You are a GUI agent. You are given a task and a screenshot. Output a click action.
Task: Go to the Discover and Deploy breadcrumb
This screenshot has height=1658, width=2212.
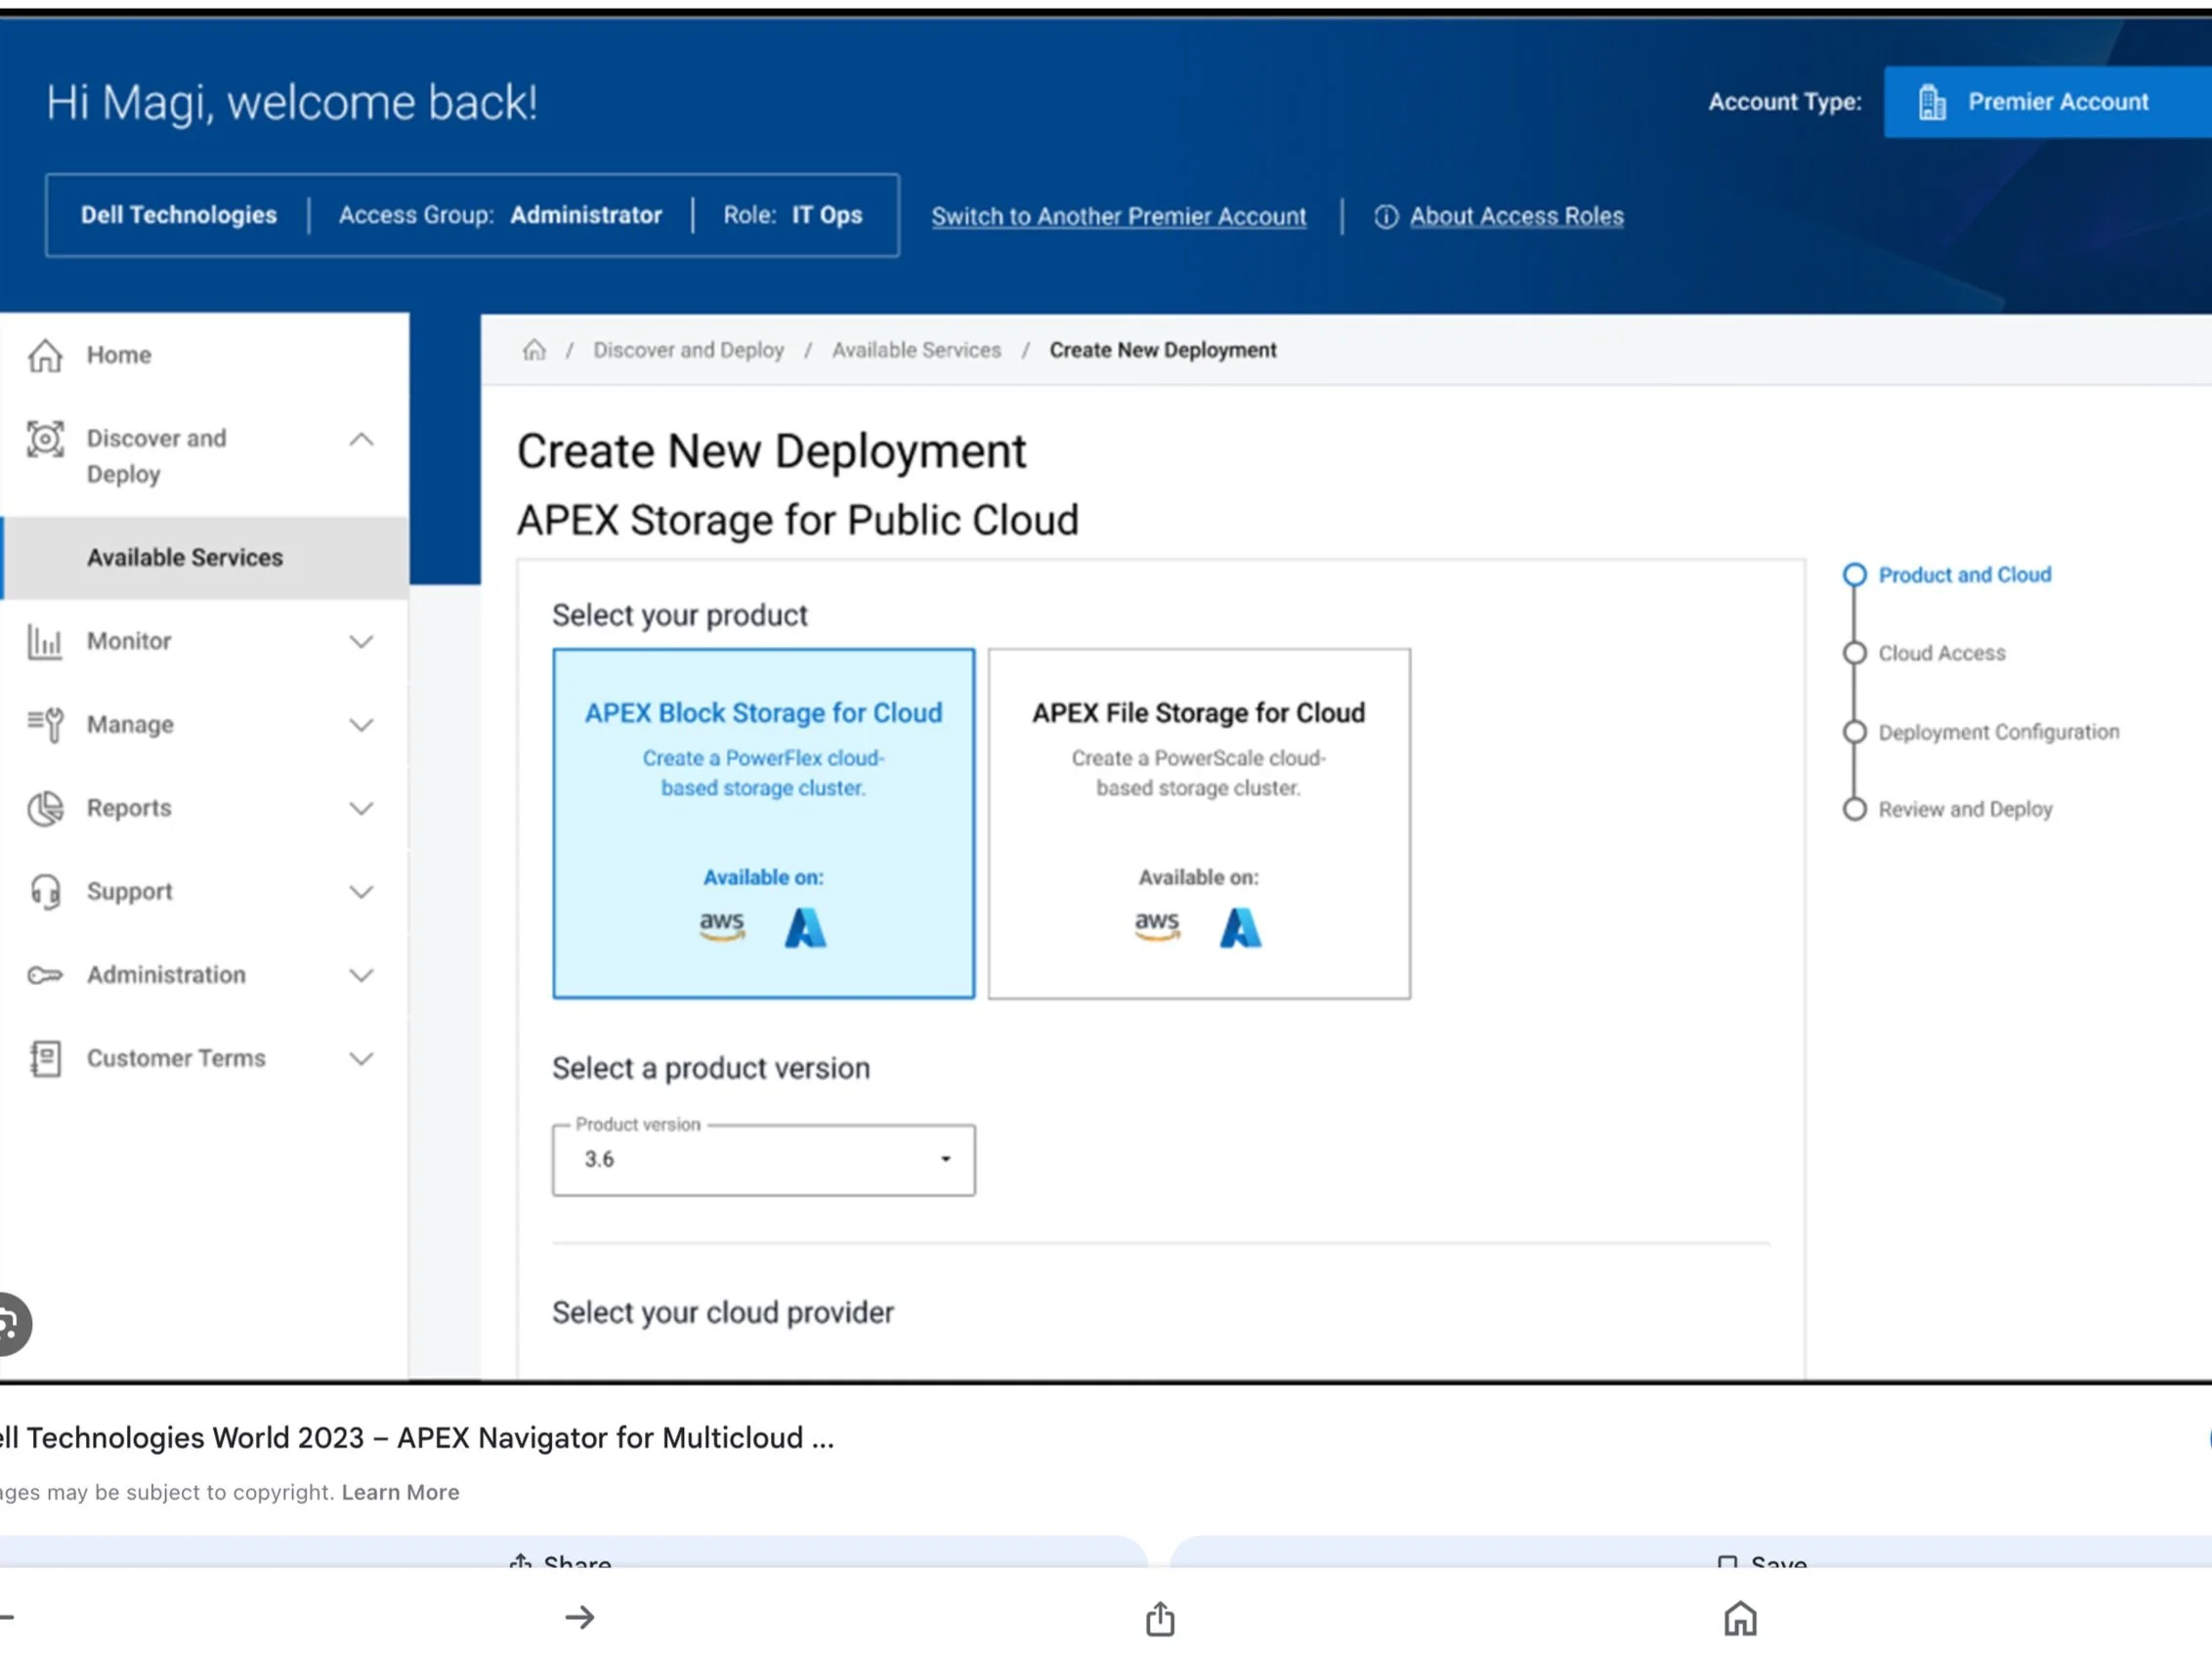point(688,350)
